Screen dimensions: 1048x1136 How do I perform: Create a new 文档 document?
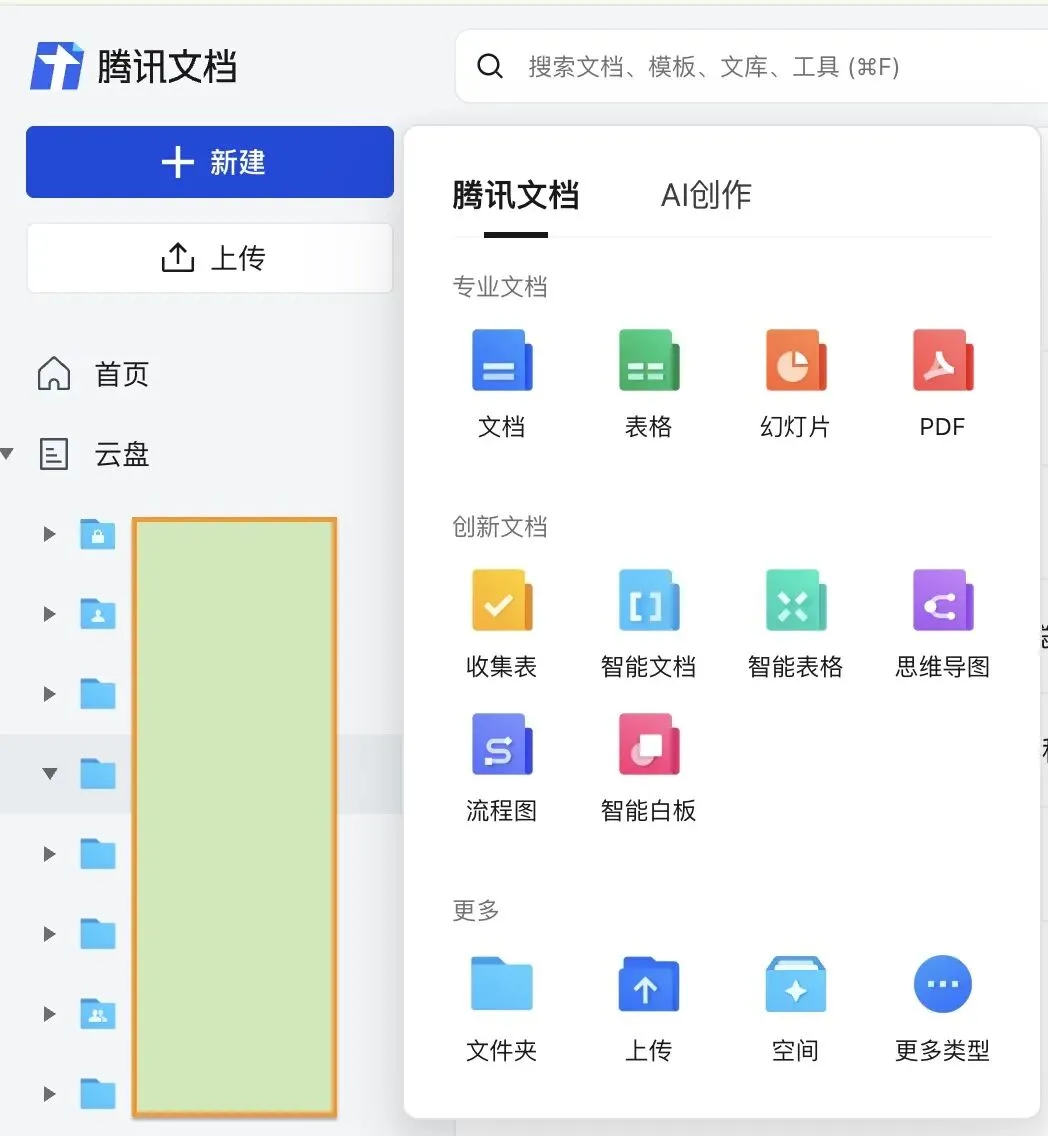click(x=502, y=384)
